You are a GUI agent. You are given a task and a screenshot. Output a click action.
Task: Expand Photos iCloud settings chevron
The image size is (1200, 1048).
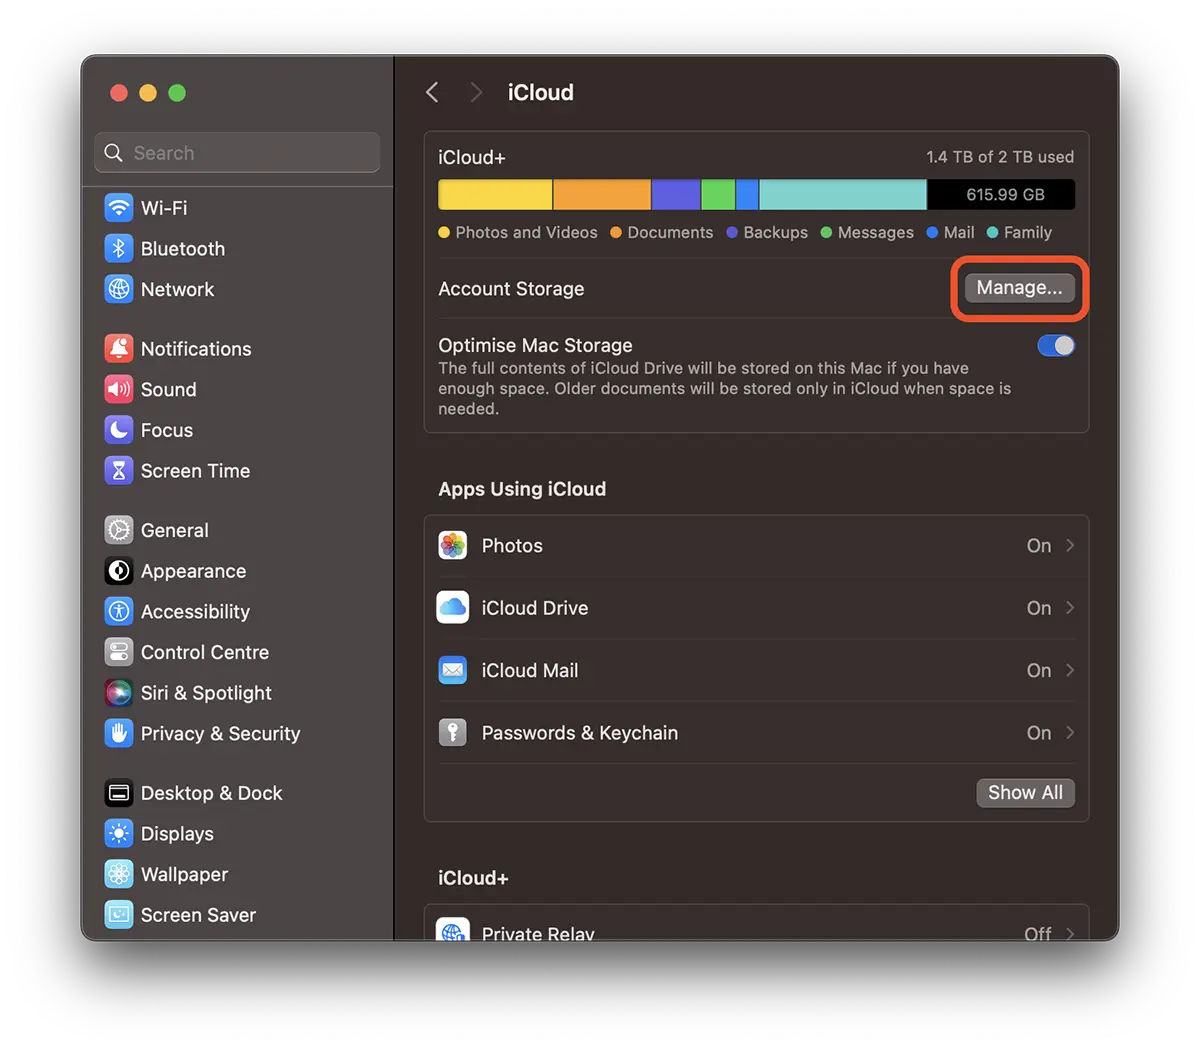[1070, 546]
